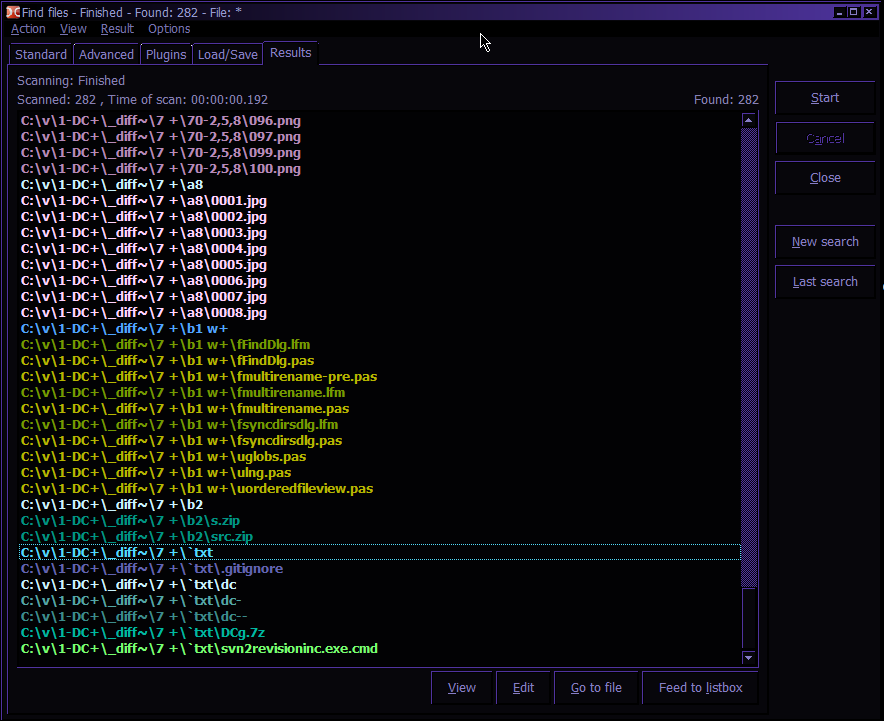Open the Action menu
The width and height of the screenshot is (884, 721).
coord(28,29)
